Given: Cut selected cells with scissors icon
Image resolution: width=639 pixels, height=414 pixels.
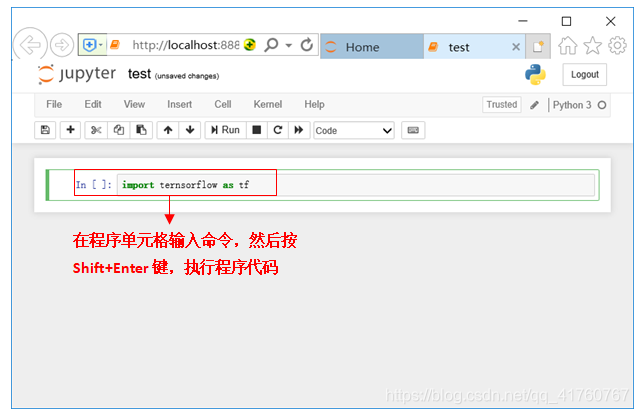Looking at the screenshot, I should [96, 130].
